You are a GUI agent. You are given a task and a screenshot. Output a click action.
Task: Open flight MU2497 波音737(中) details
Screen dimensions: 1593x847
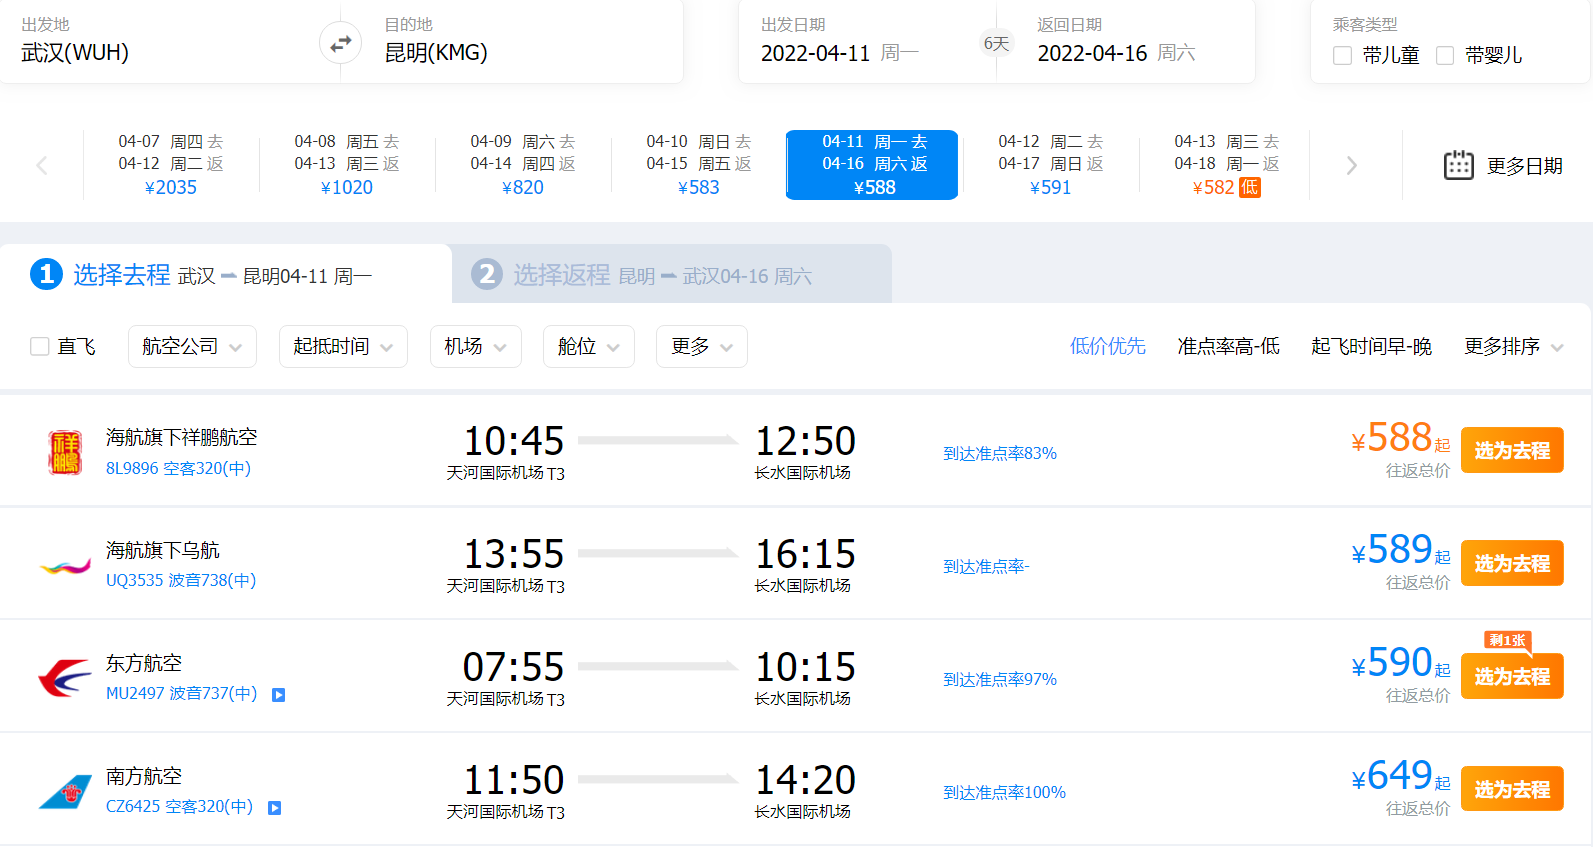point(181,693)
